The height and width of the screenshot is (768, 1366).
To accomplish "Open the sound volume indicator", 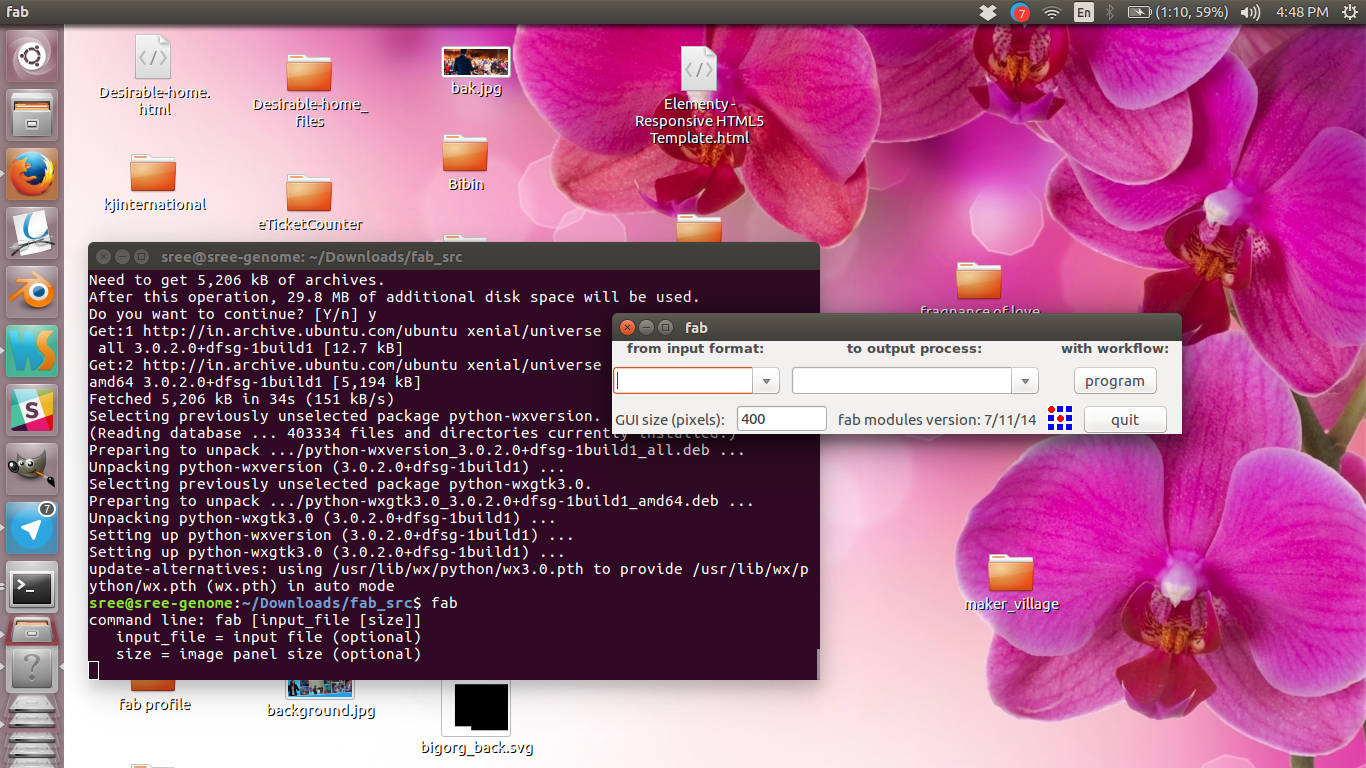I will 1250,12.
